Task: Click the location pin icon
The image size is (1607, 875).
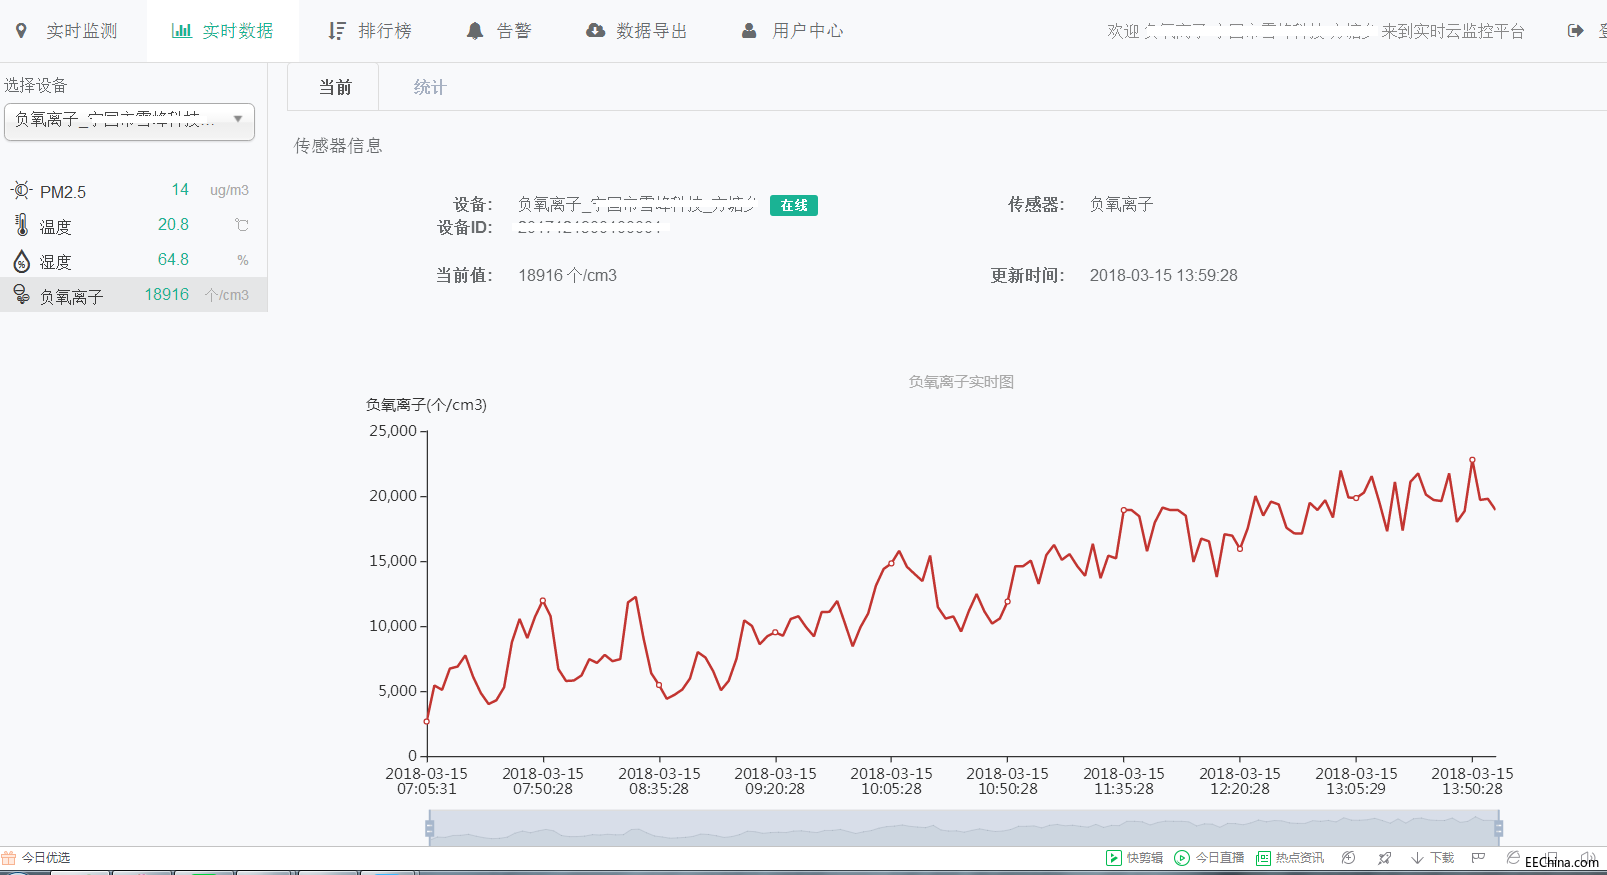Action: click(21, 31)
